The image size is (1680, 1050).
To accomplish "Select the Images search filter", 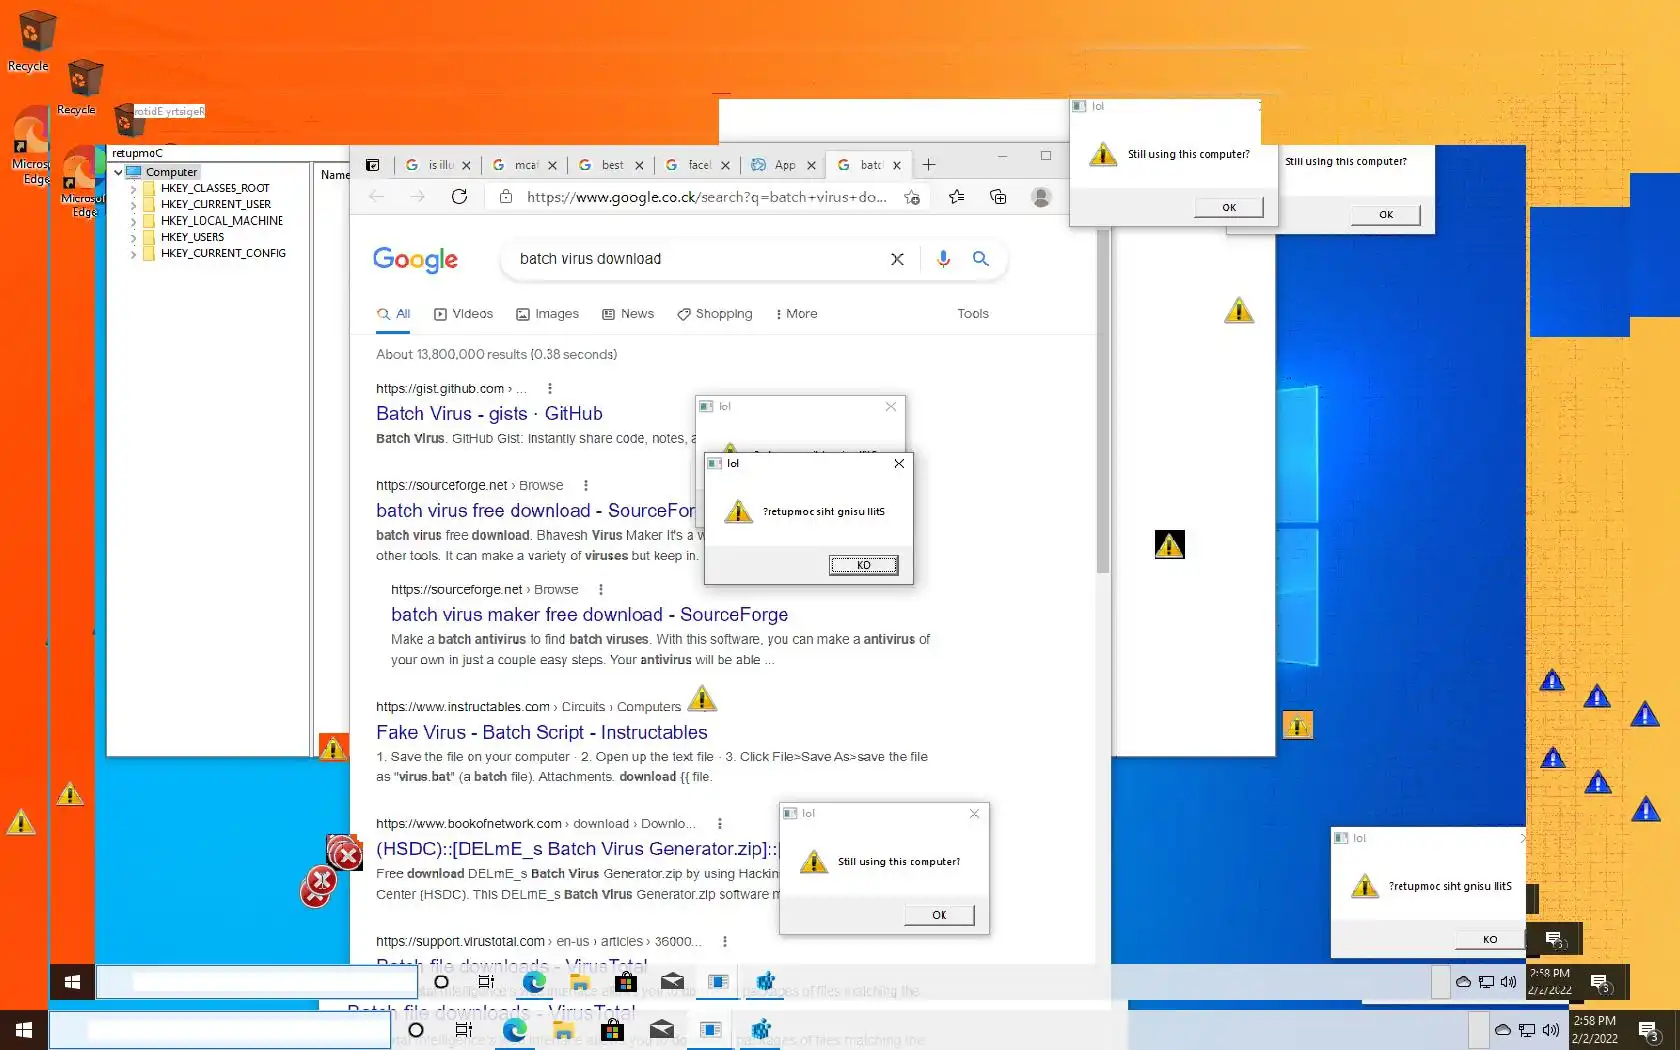I will (547, 314).
